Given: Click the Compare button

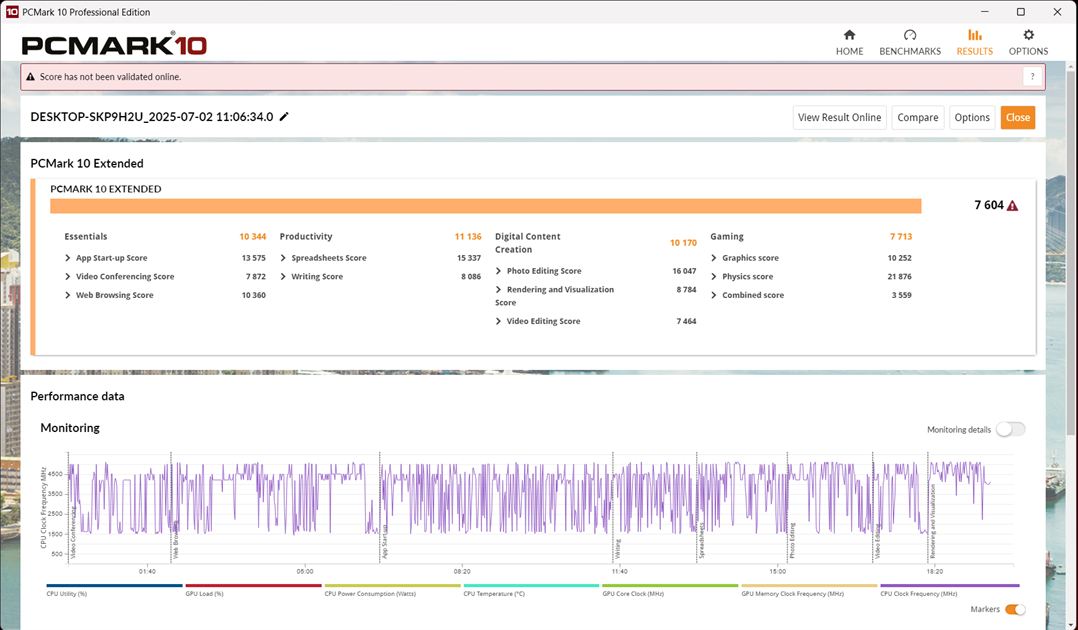Looking at the screenshot, I should pos(917,118).
